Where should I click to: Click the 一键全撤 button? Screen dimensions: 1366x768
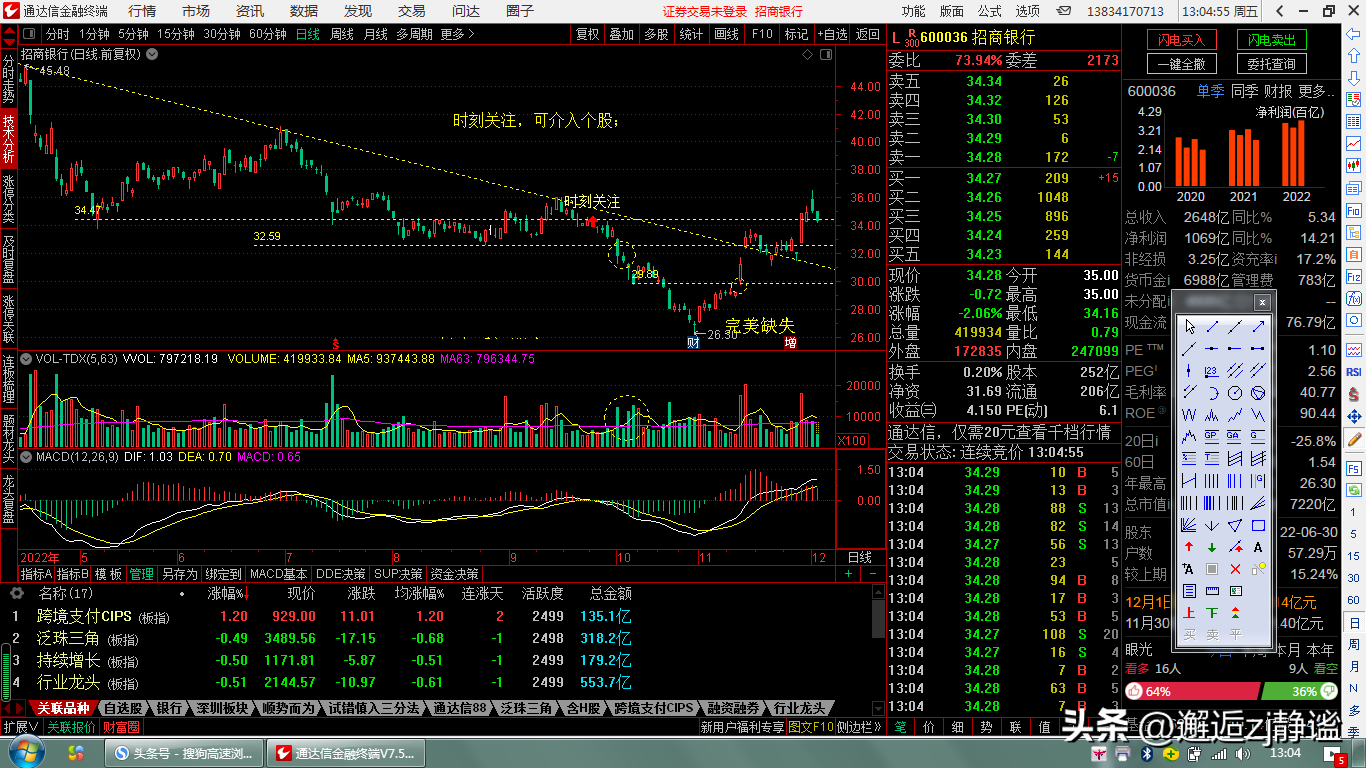pyautogui.click(x=1182, y=64)
